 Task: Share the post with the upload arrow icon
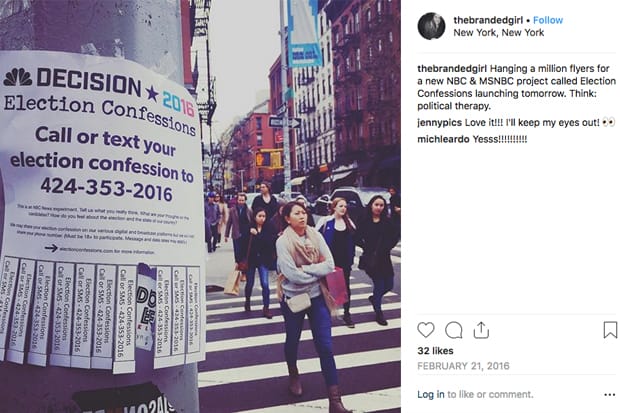tap(481, 330)
